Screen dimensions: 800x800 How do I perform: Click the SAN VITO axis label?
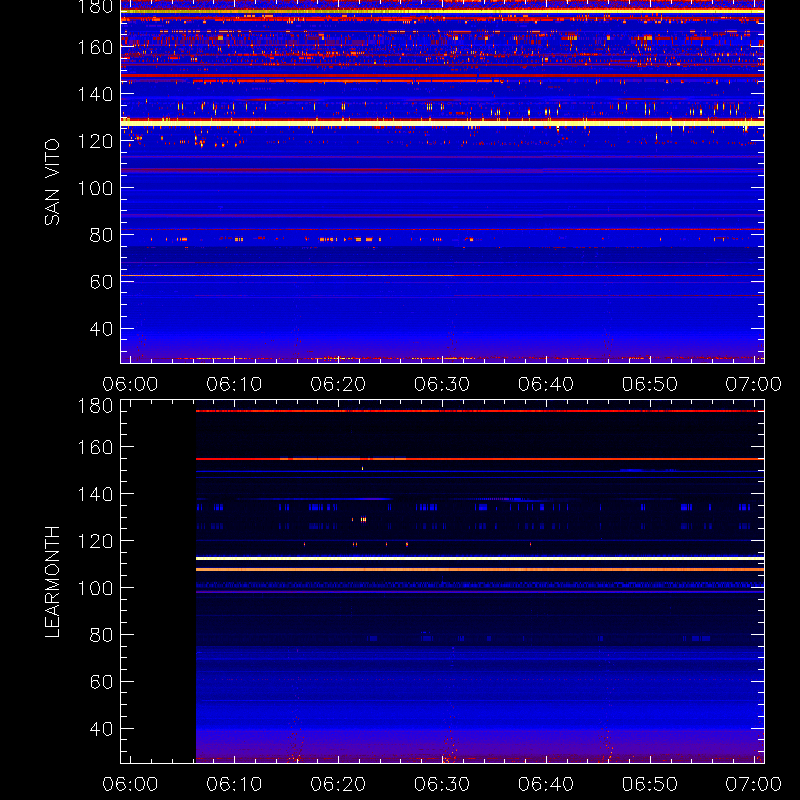pos(52,182)
